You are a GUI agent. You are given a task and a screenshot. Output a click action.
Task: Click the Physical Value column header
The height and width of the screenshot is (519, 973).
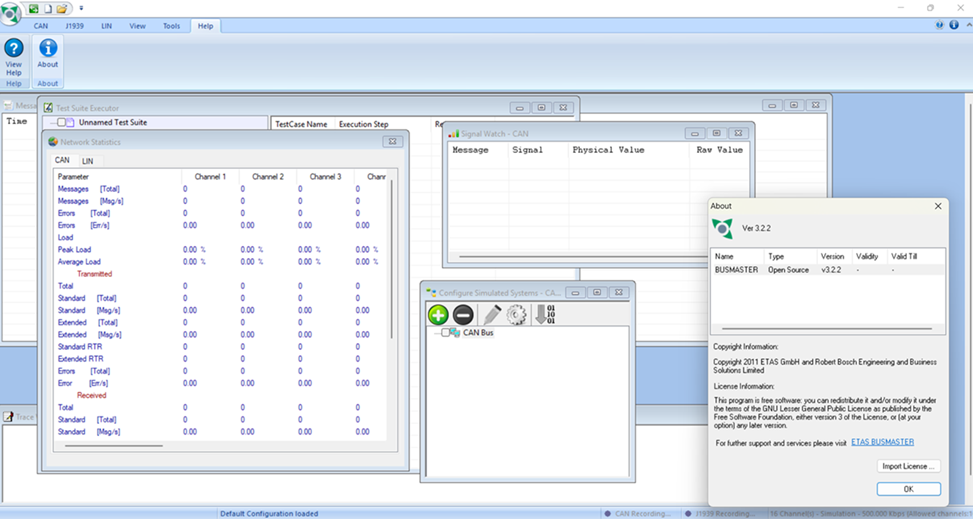(x=629, y=150)
